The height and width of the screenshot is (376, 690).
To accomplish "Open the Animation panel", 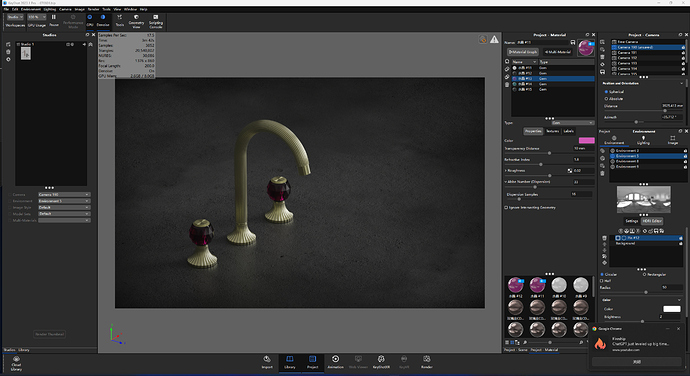I will [x=335, y=362].
